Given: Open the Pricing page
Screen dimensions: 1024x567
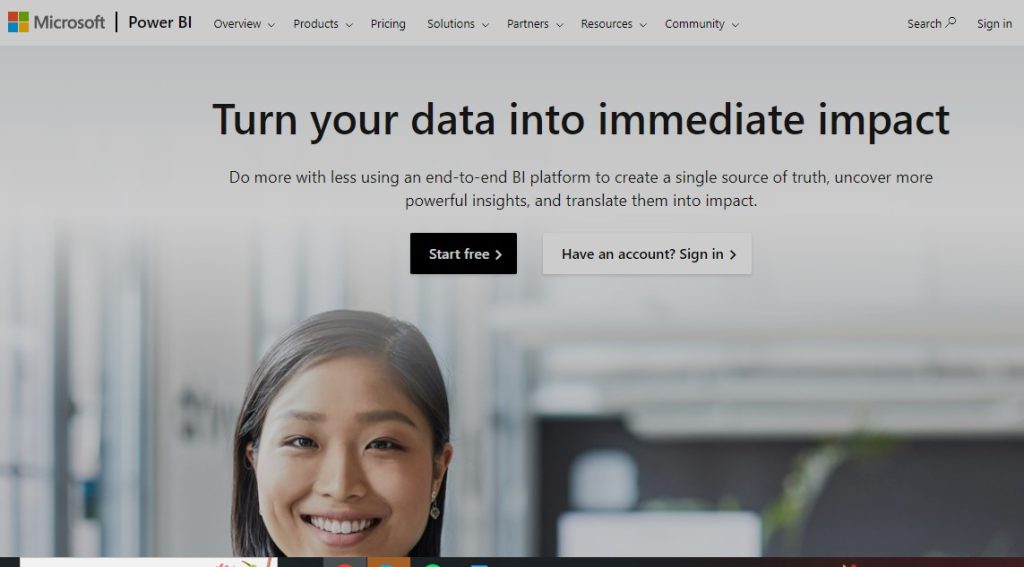Looking at the screenshot, I should point(388,24).
